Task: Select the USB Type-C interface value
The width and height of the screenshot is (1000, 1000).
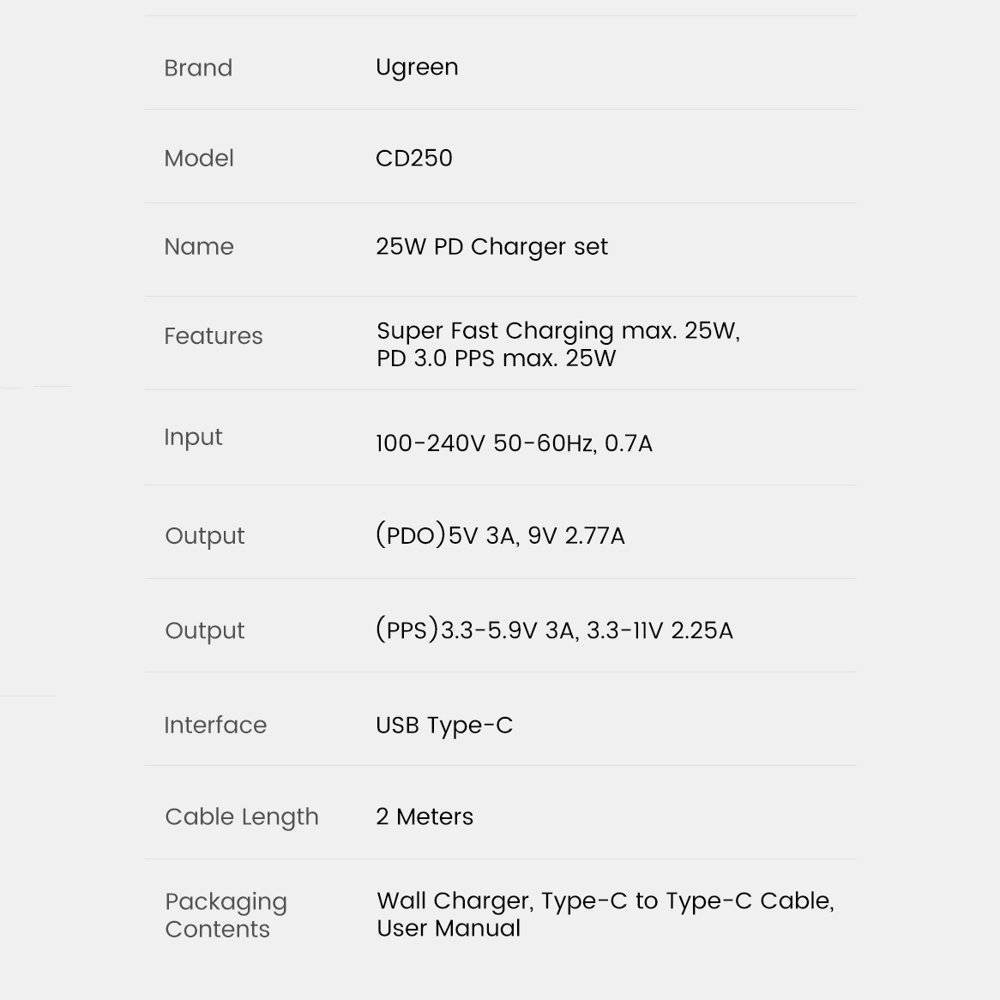Action: point(444,726)
